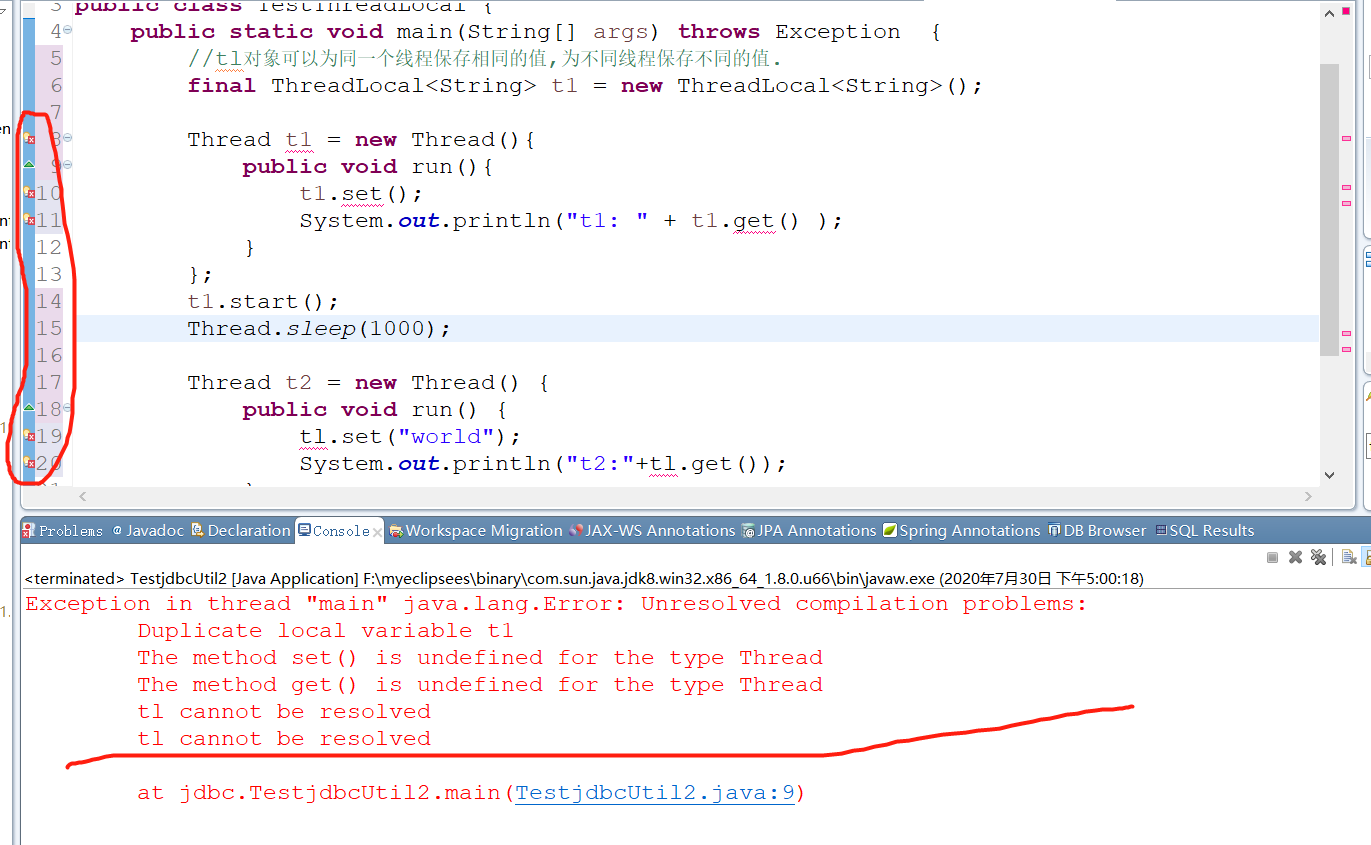The image size is (1371, 845).
Task: Click the tl.set("world") statement
Action: (410, 436)
